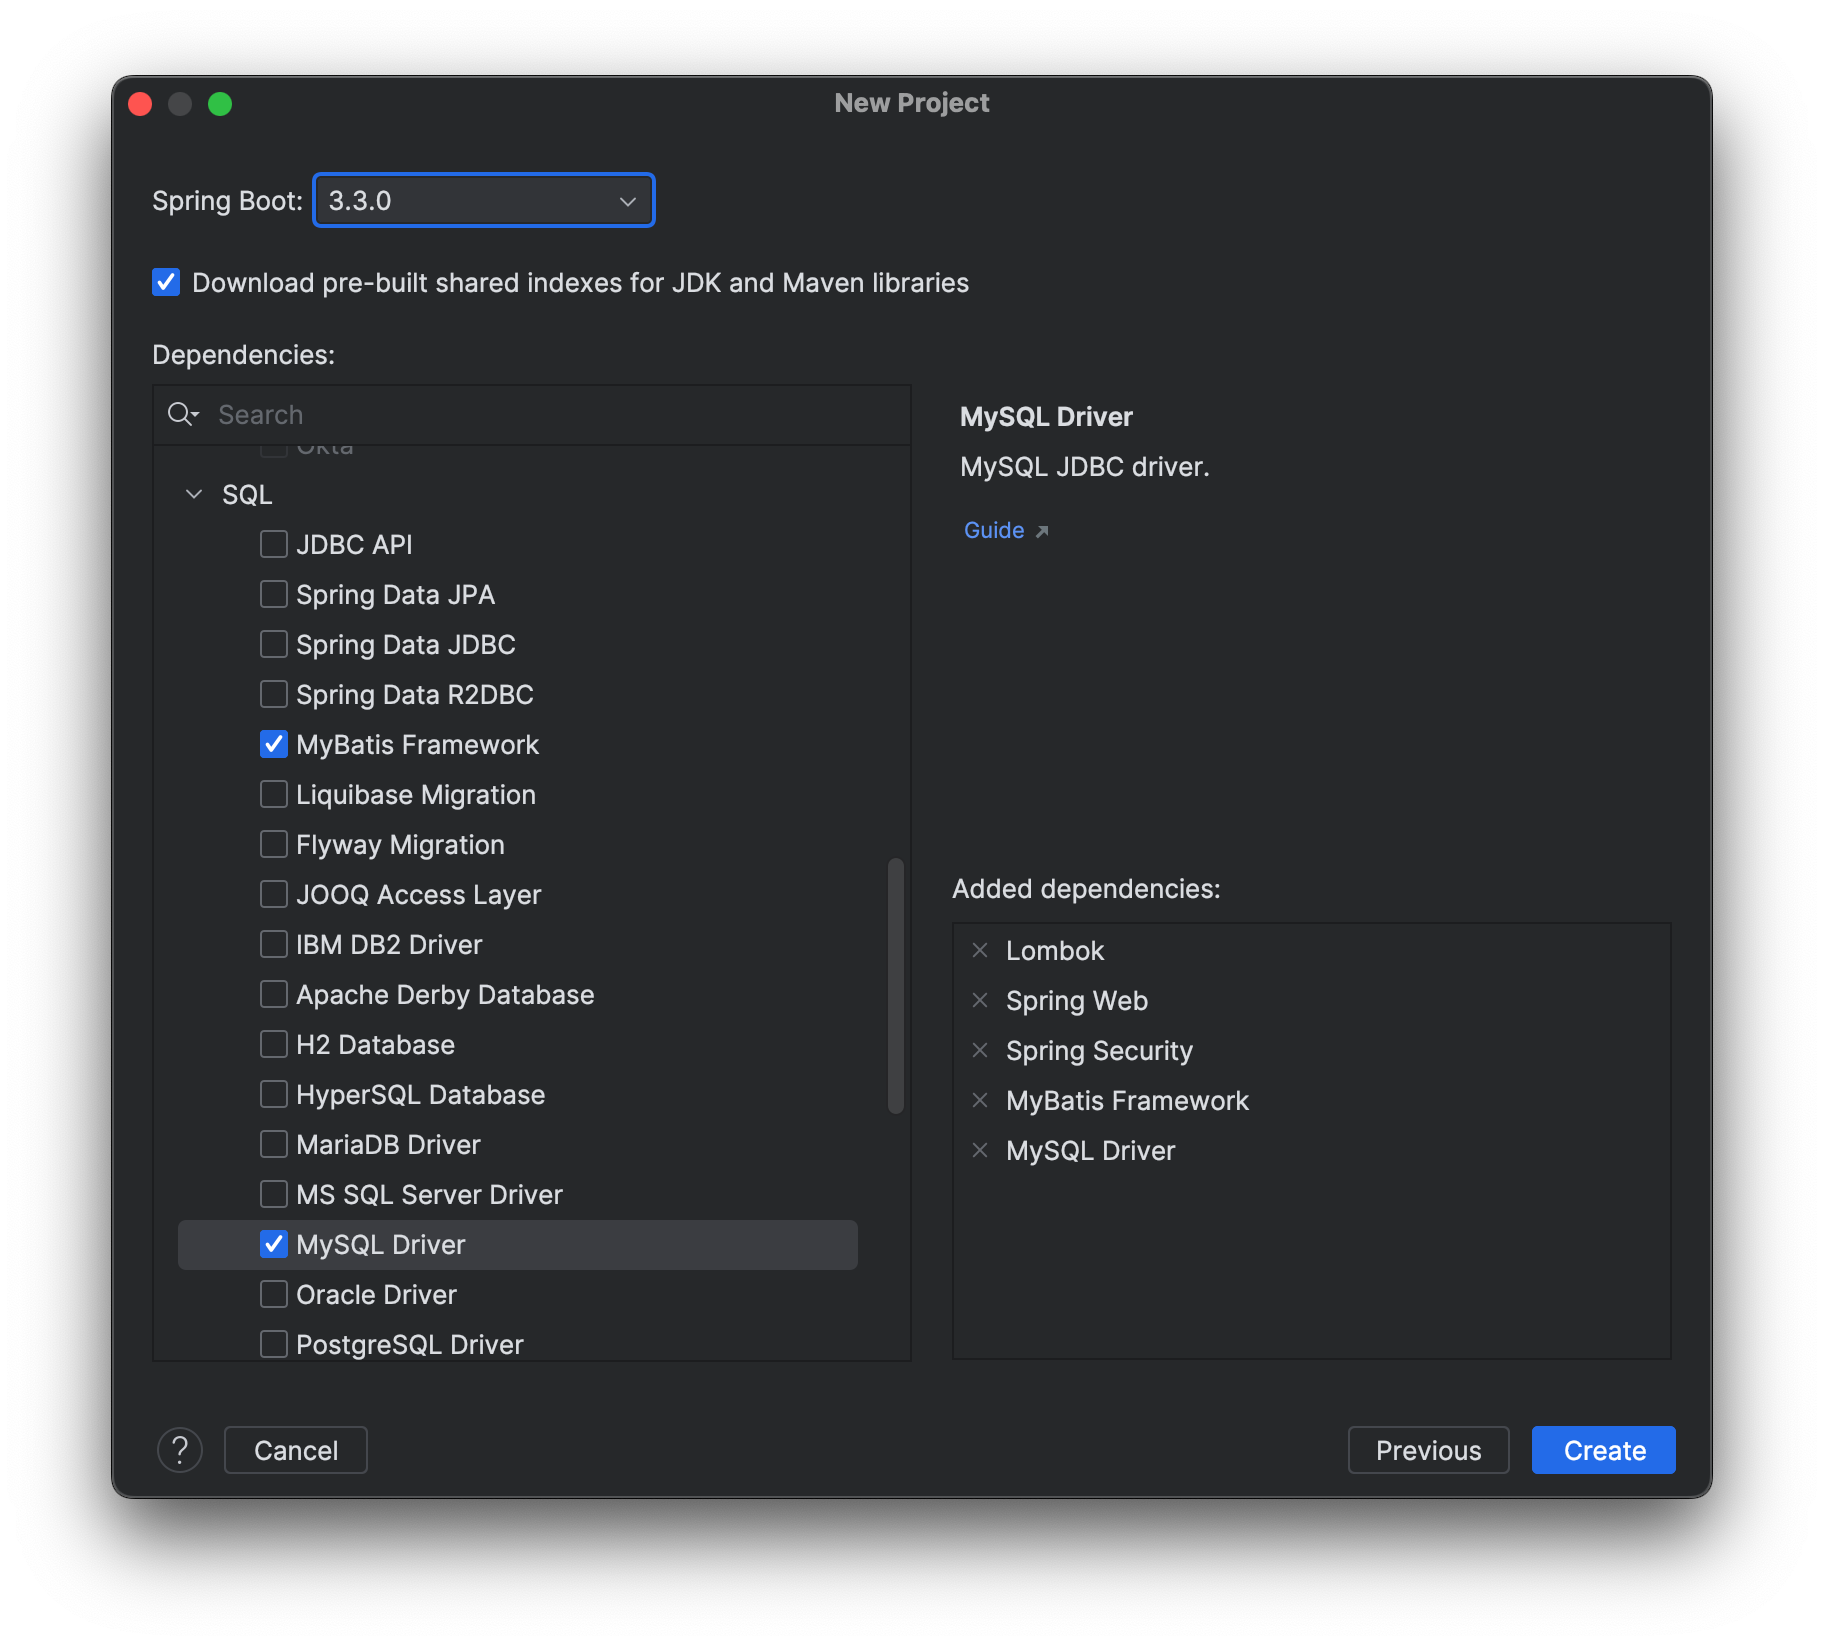The image size is (1824, 1646).
Task: Enable Flyway Migration dependency
Action: (274, 844)
